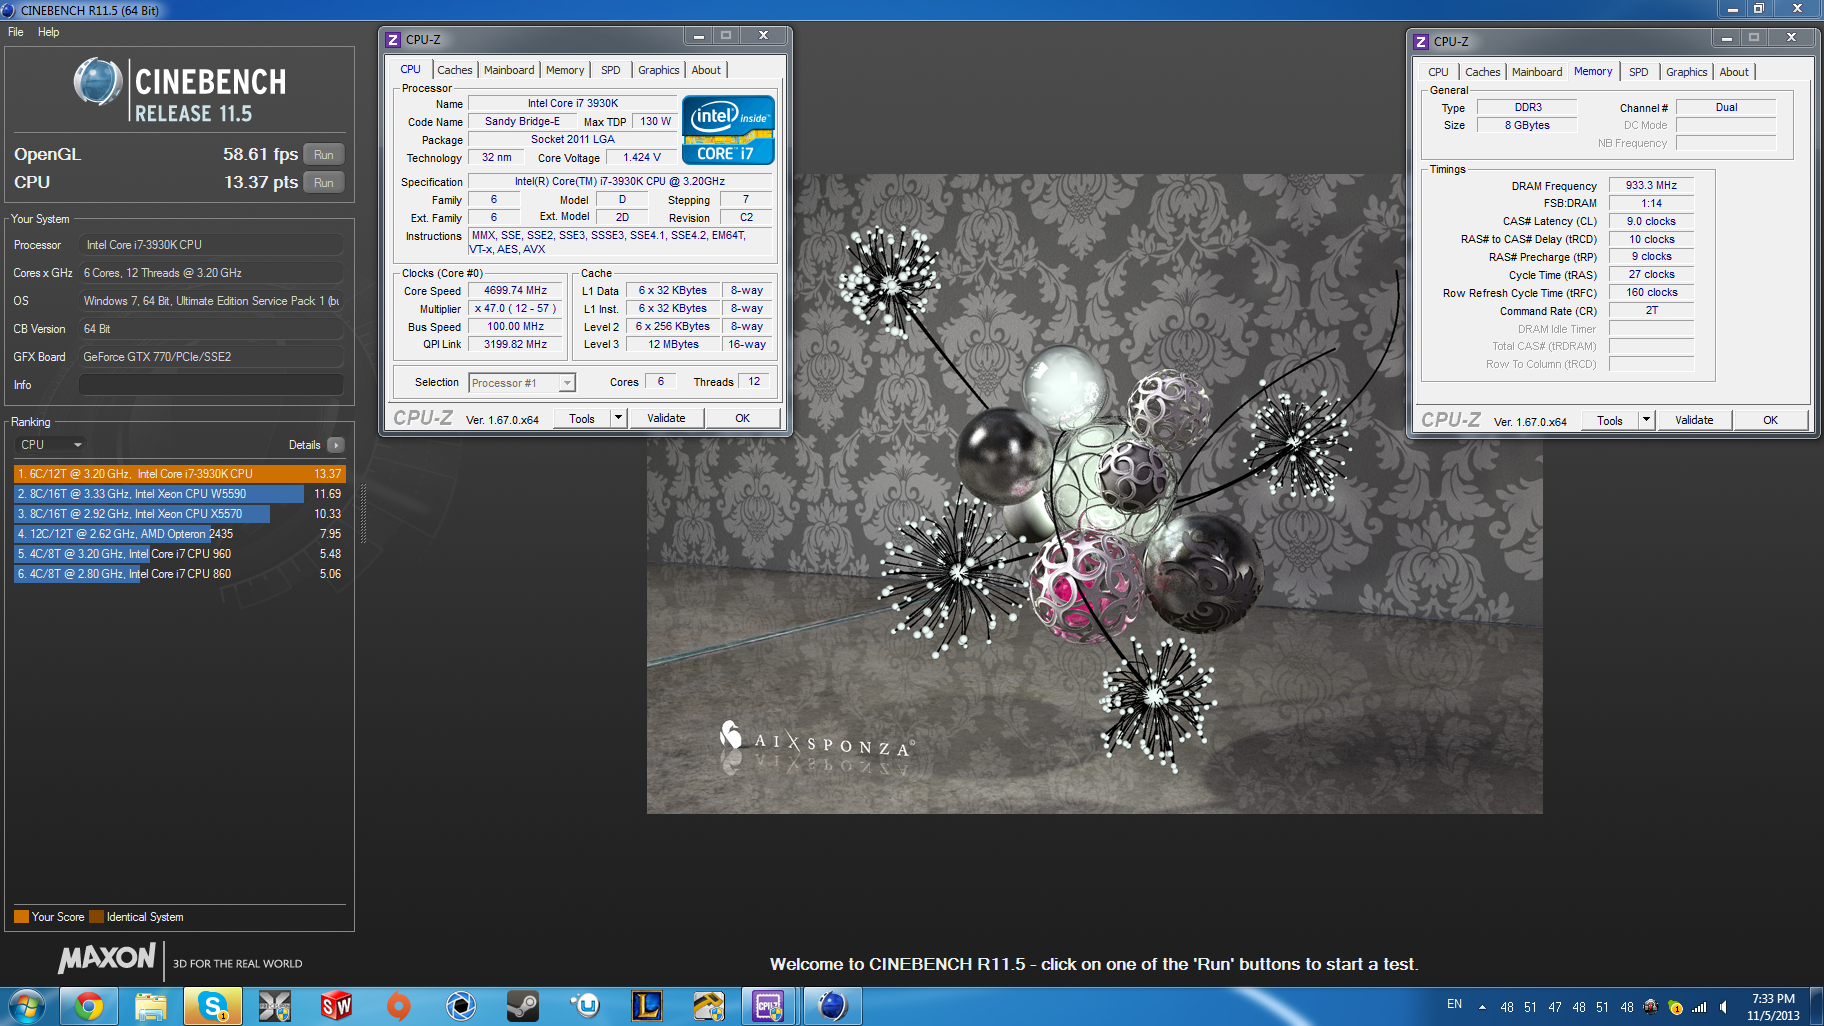
Task: Run the OpenGL benchmark
Action: tap(323, 154)
